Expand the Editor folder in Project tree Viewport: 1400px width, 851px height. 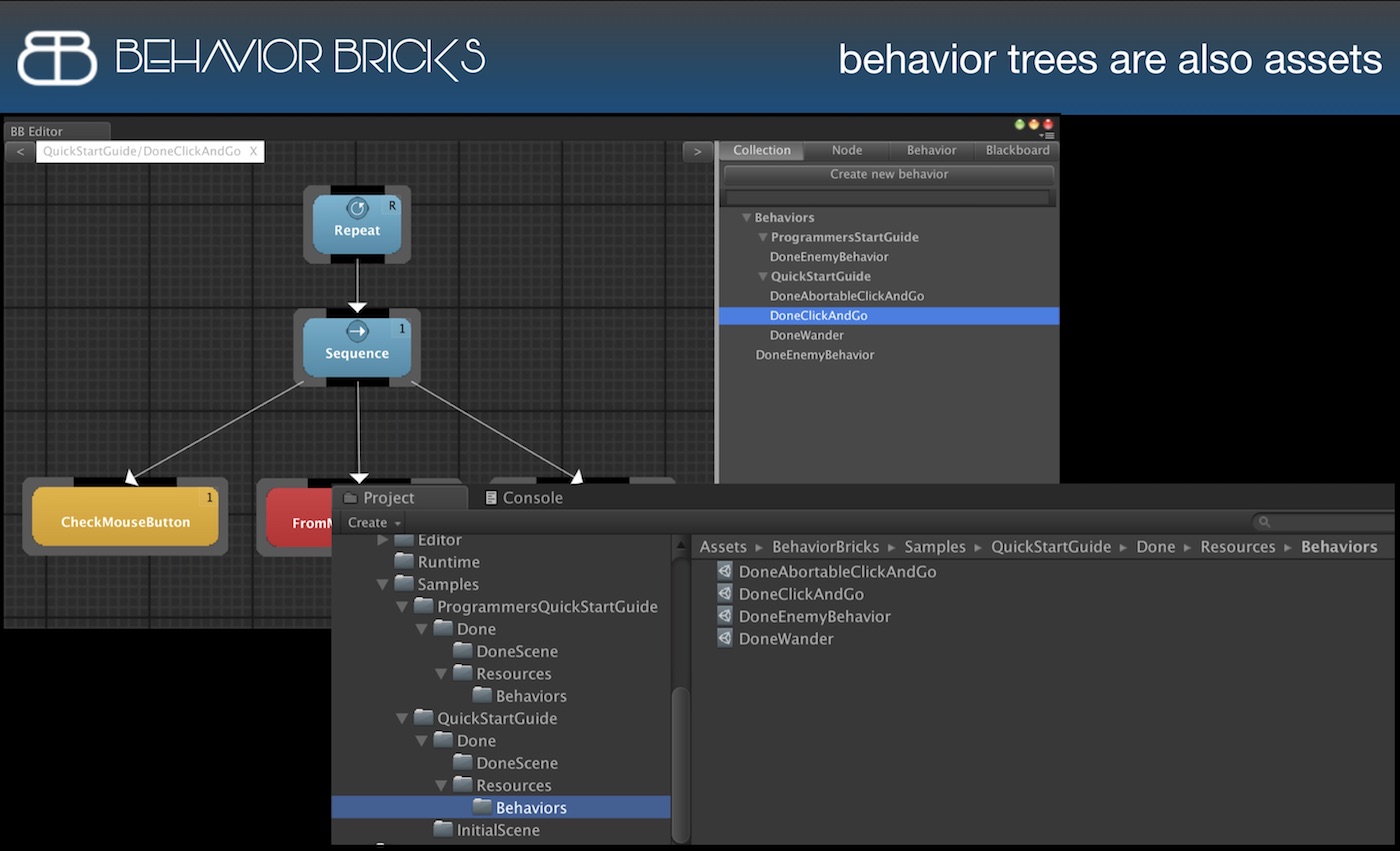(382, 540)
